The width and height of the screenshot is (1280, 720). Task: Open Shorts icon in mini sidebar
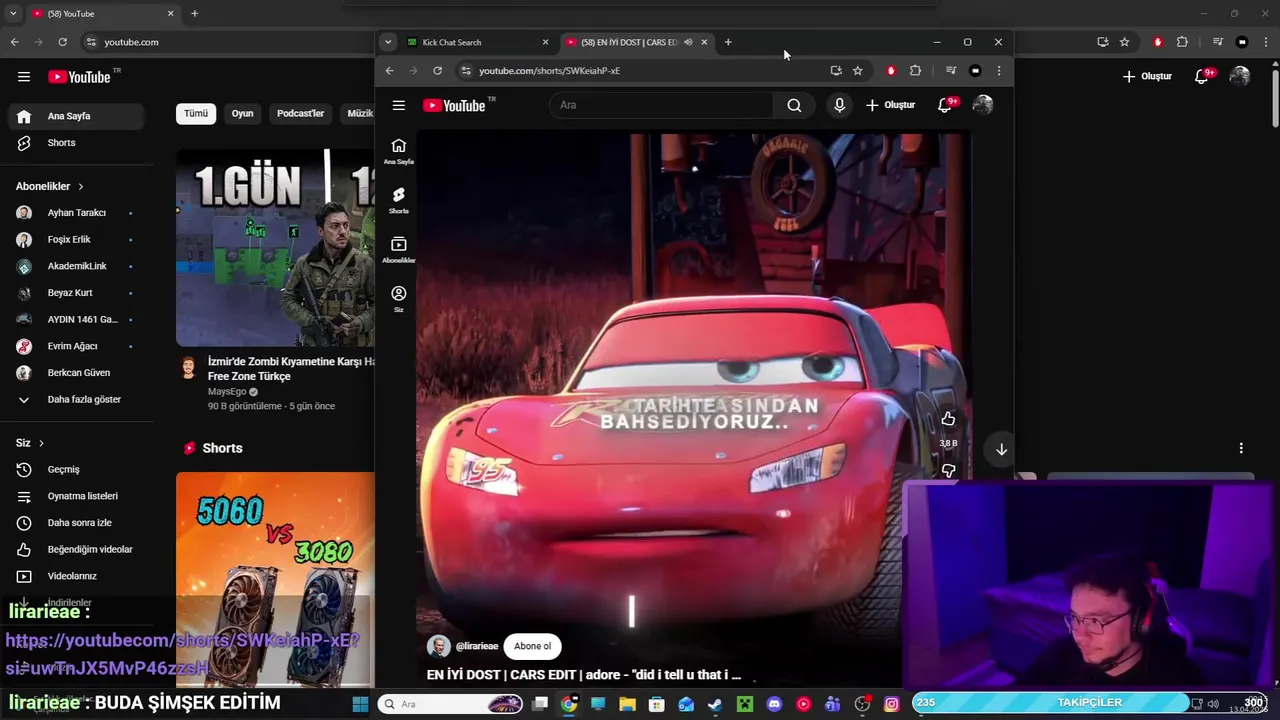tap(399, 200)
